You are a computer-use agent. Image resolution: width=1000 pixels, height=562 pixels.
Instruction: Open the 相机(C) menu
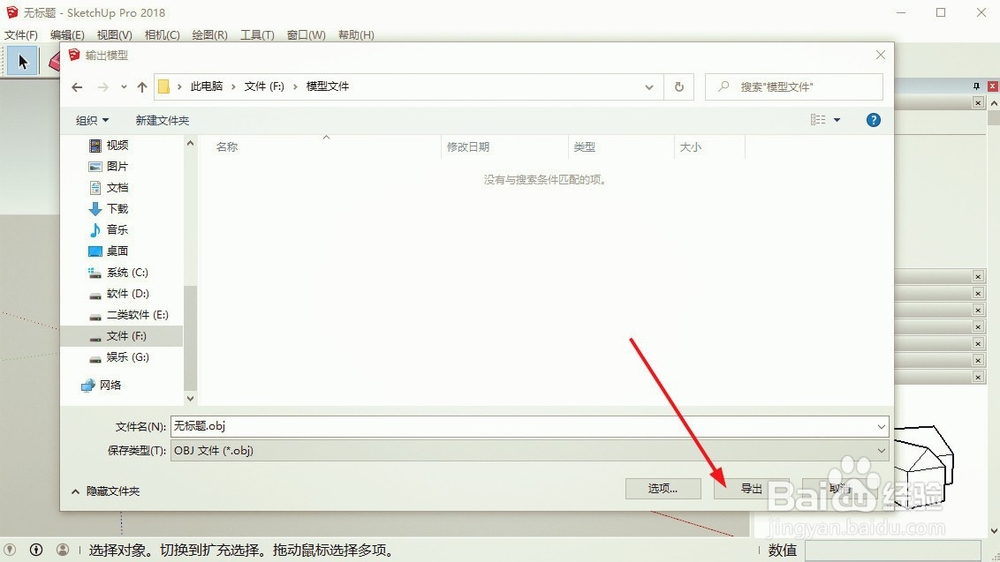pos(162,35)
